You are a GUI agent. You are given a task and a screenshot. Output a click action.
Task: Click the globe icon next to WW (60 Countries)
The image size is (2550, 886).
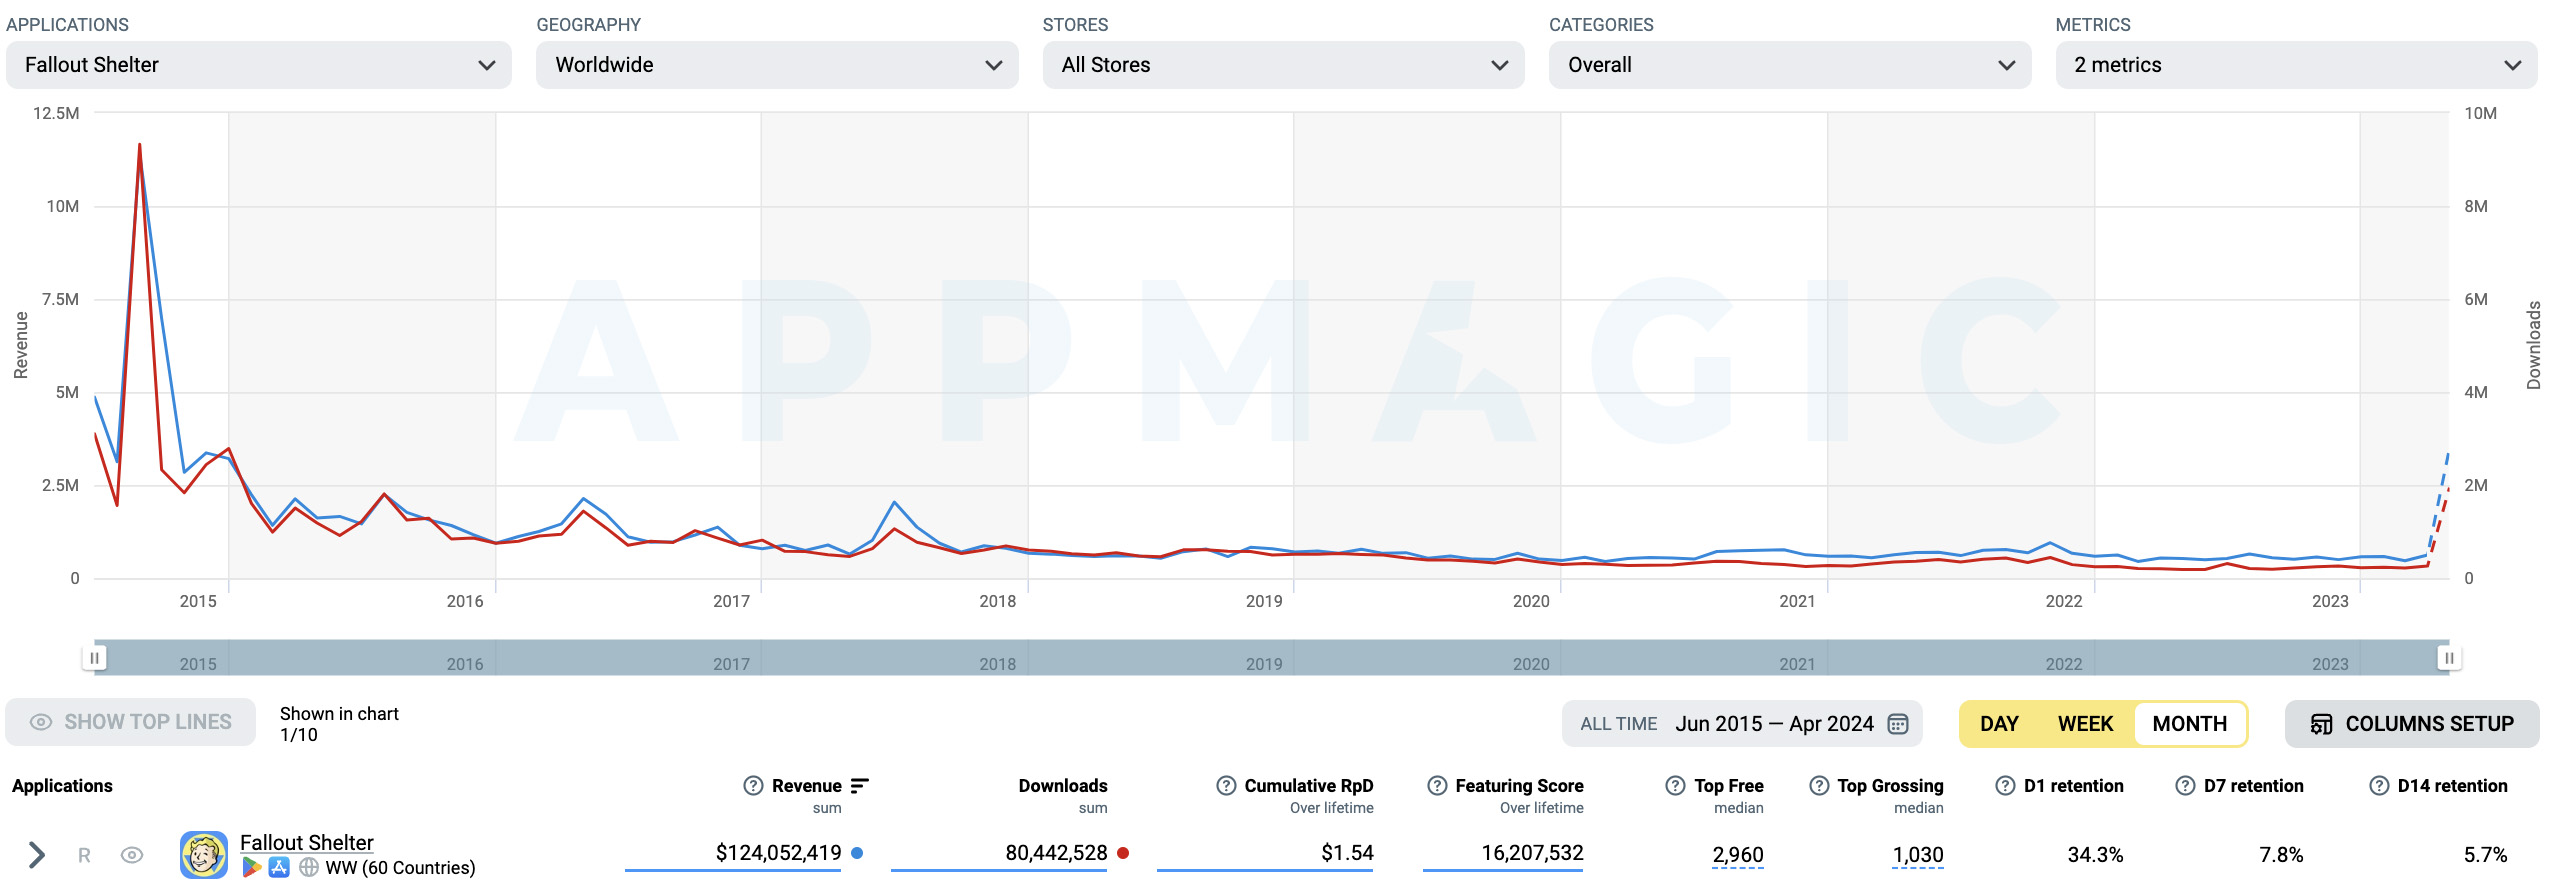(309, 867)
